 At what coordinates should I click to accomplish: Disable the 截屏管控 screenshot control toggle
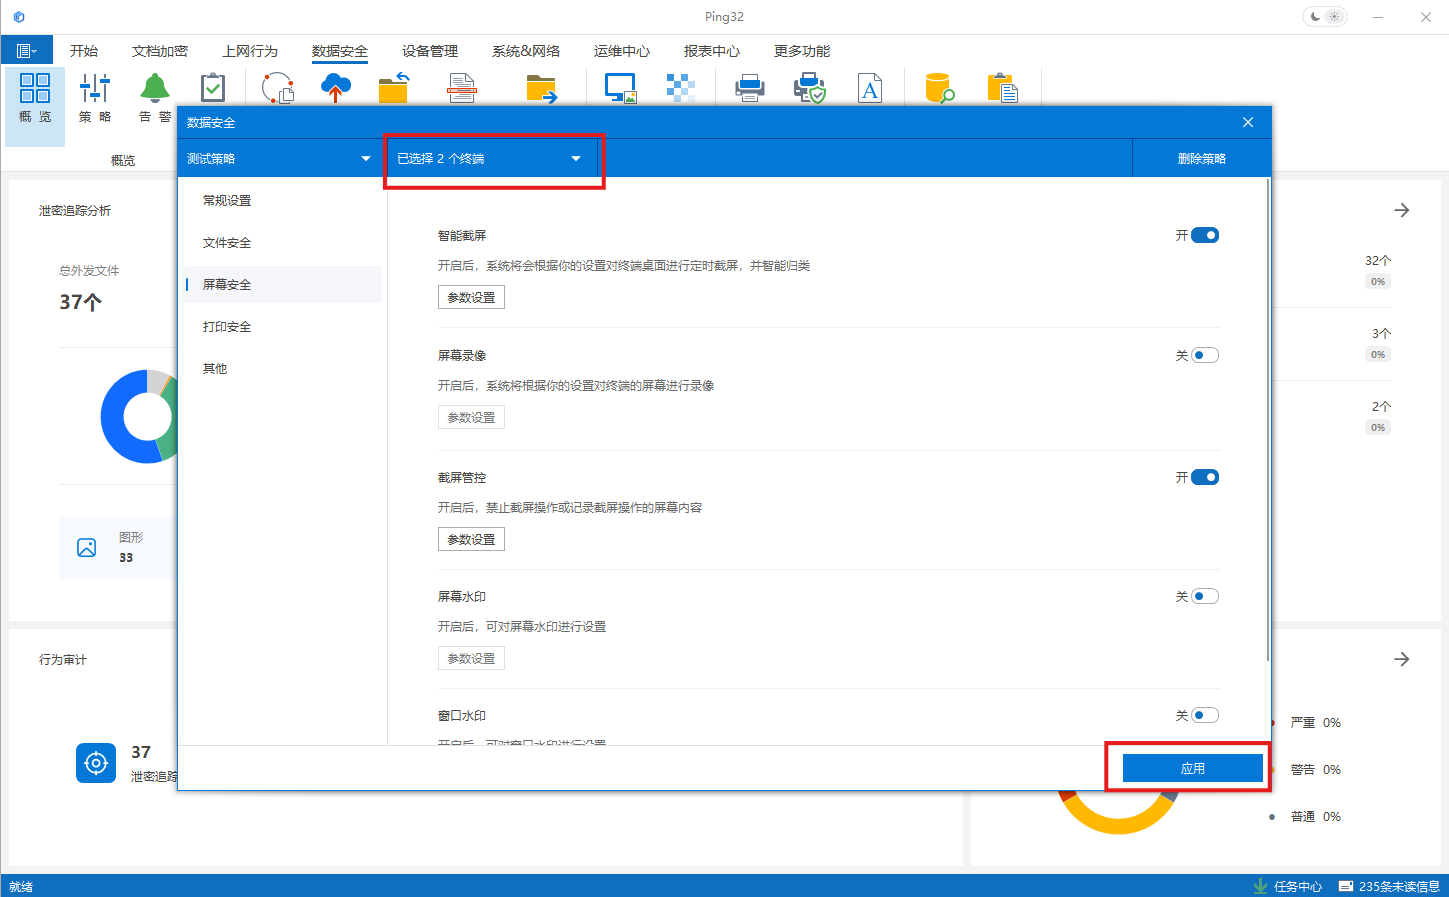pos(1205,477)
